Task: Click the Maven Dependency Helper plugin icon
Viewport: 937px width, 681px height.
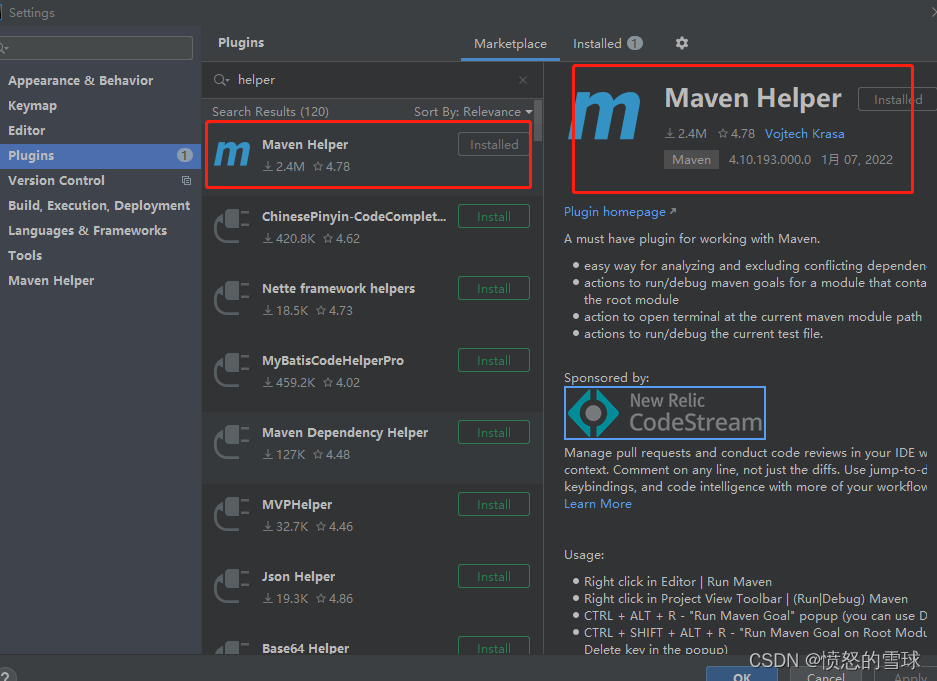Action: pyautogui.click(x=232, y=442)
